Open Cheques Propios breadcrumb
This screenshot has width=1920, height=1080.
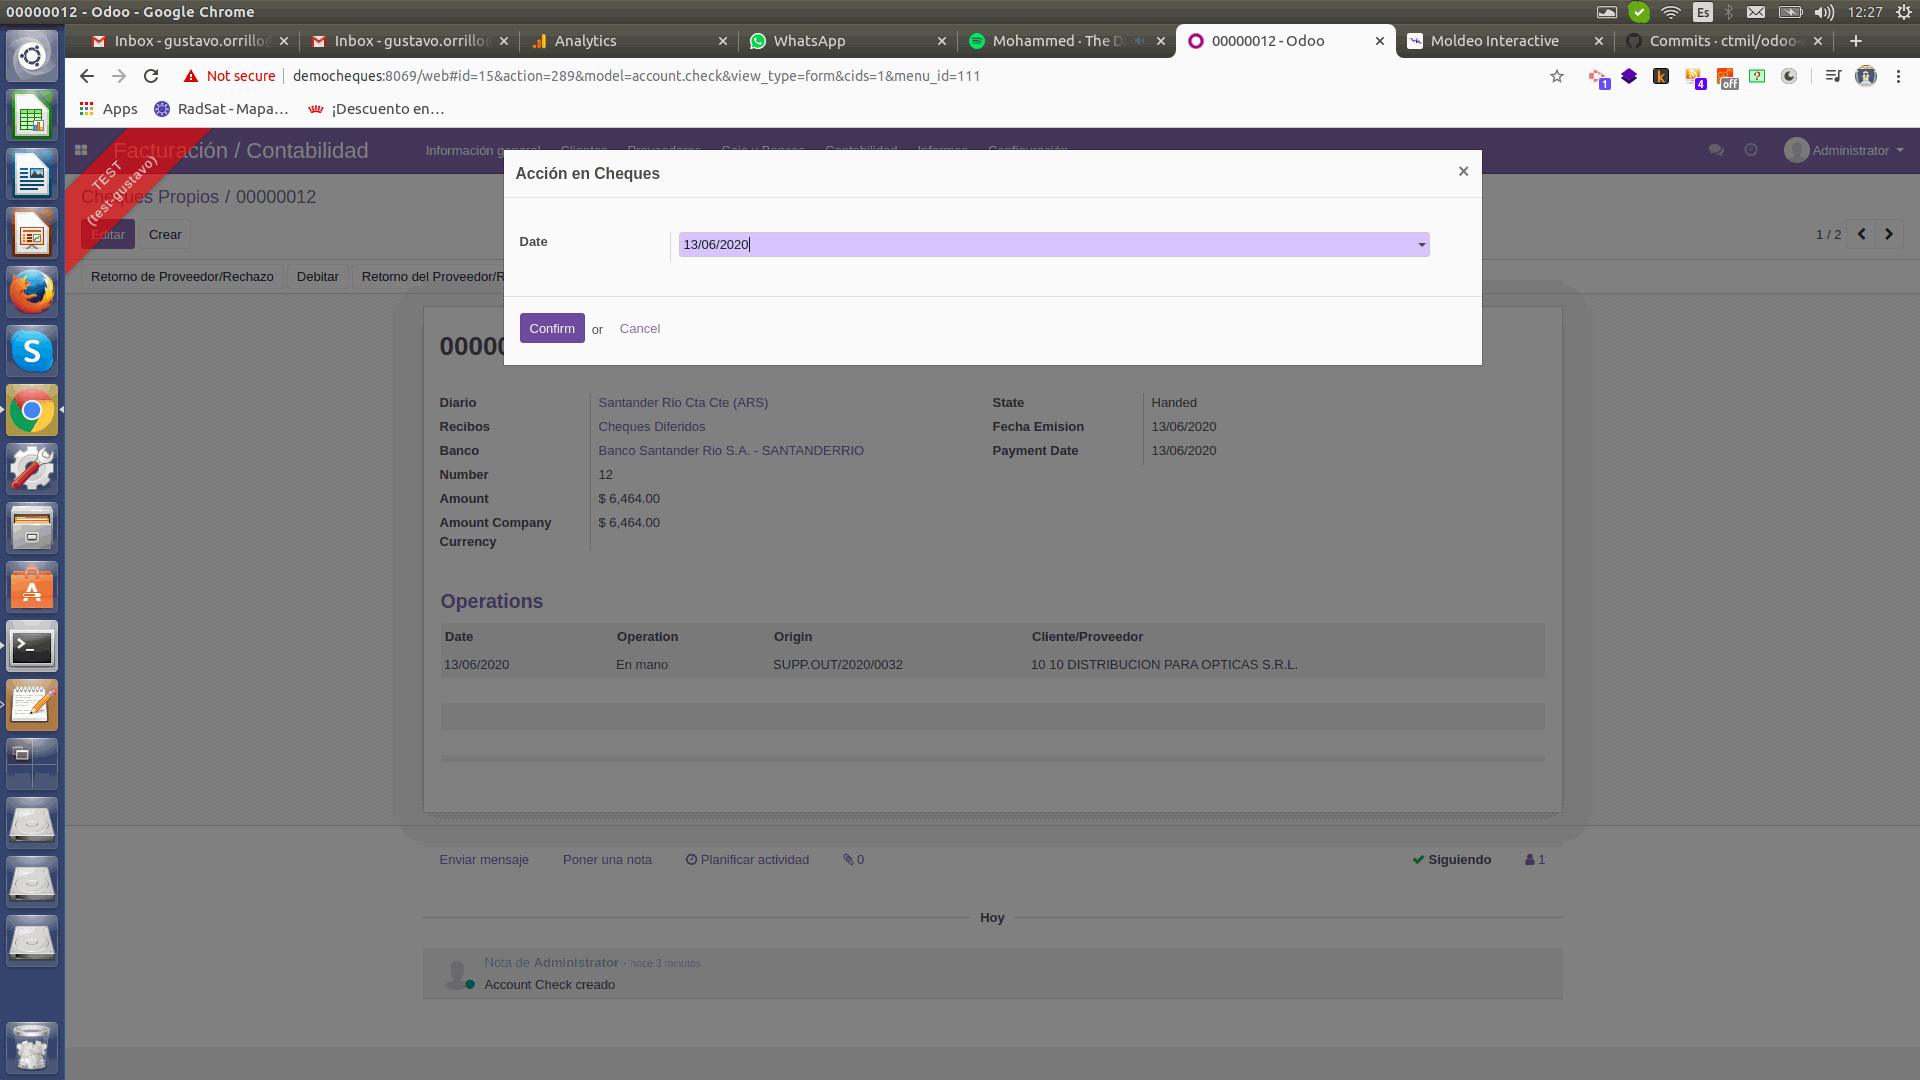point(150,197)
